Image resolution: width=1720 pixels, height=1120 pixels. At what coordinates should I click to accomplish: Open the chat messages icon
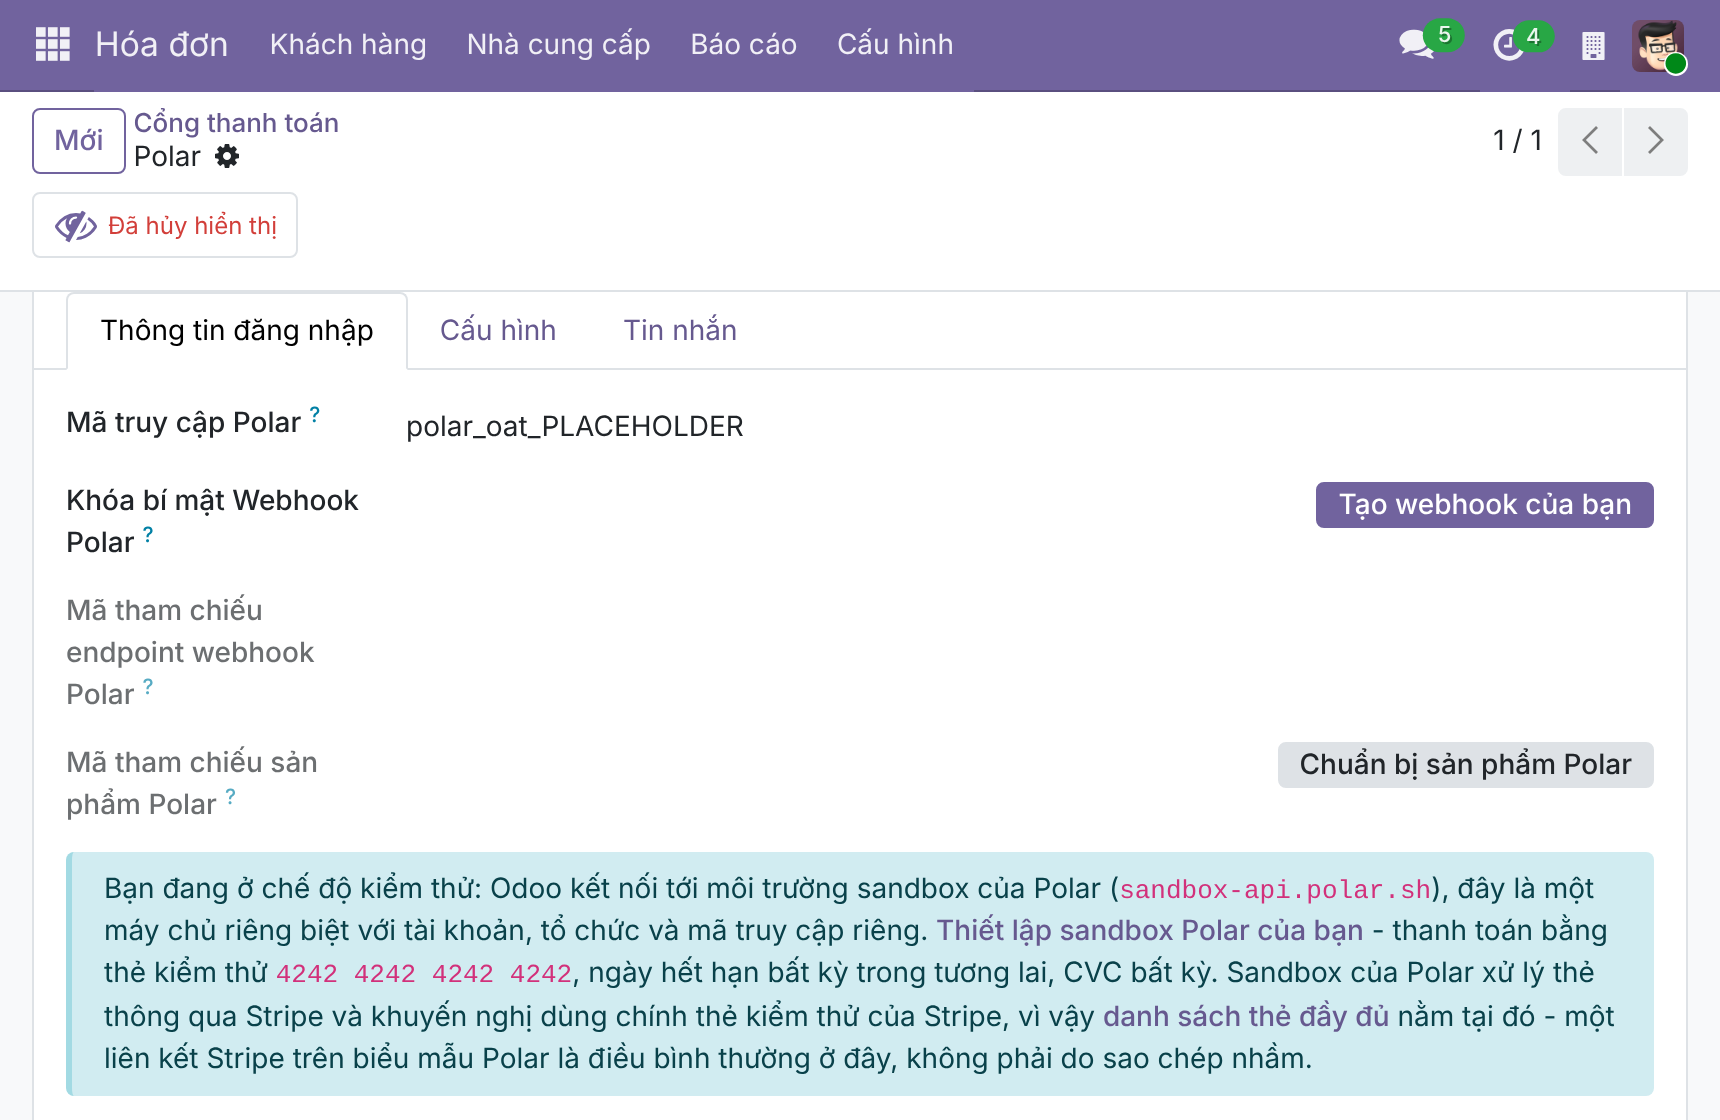coord(1417,45)
